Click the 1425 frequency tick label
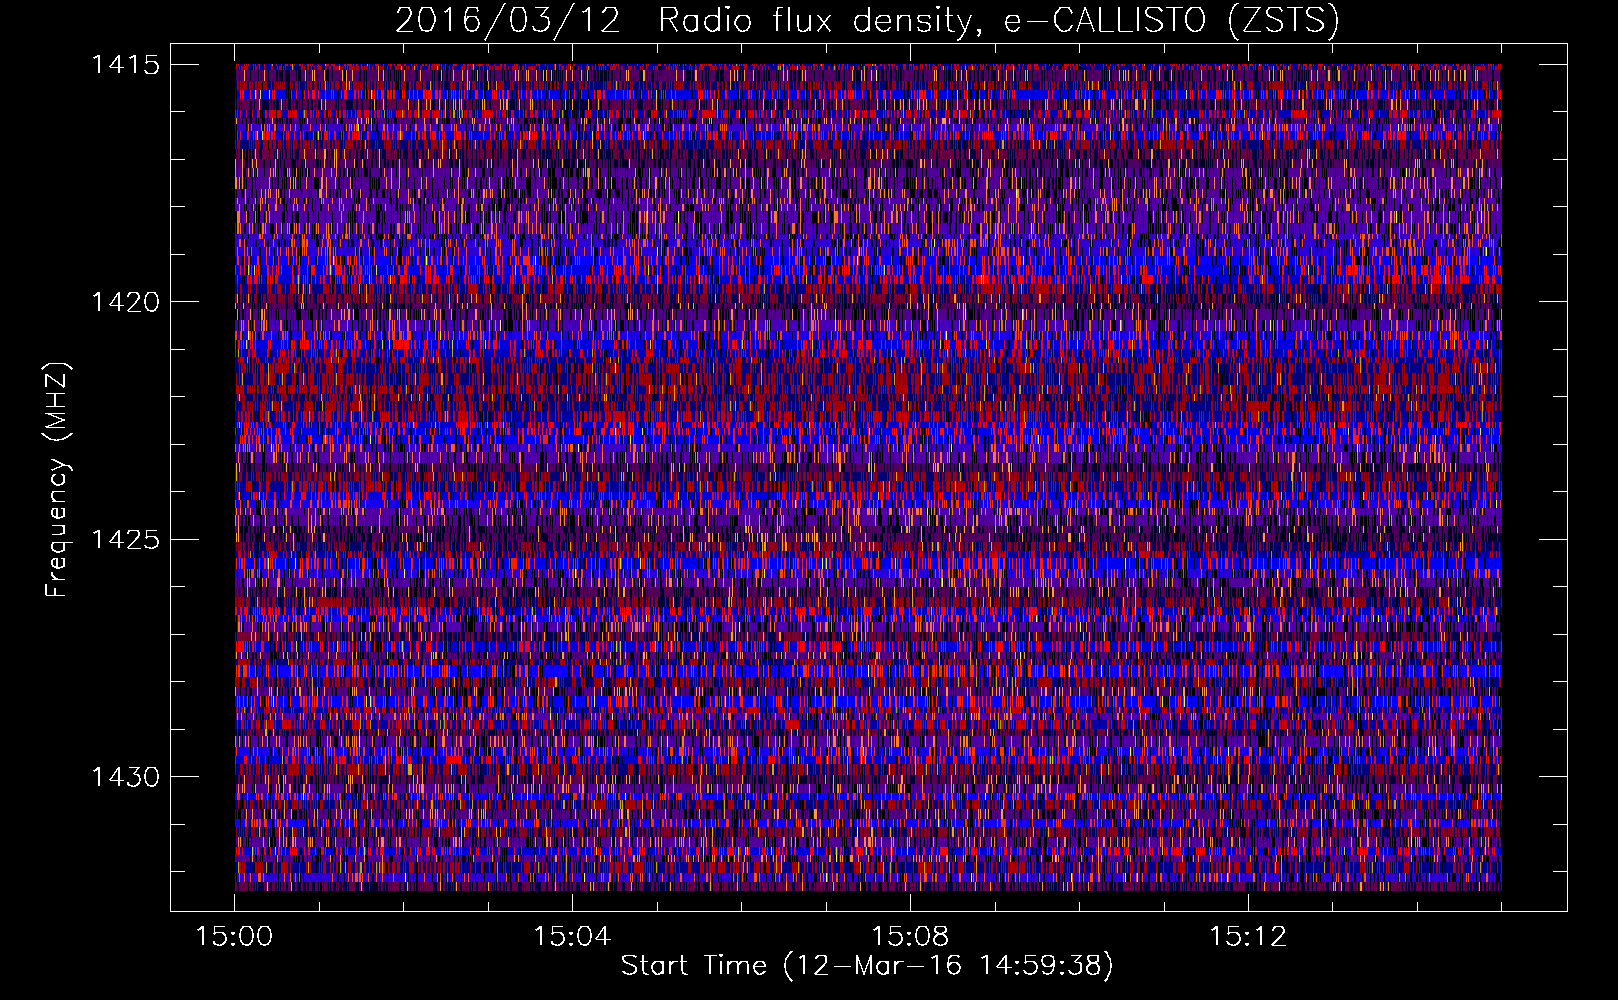This screenshot has height=1000, width=1618. [125, 540]
